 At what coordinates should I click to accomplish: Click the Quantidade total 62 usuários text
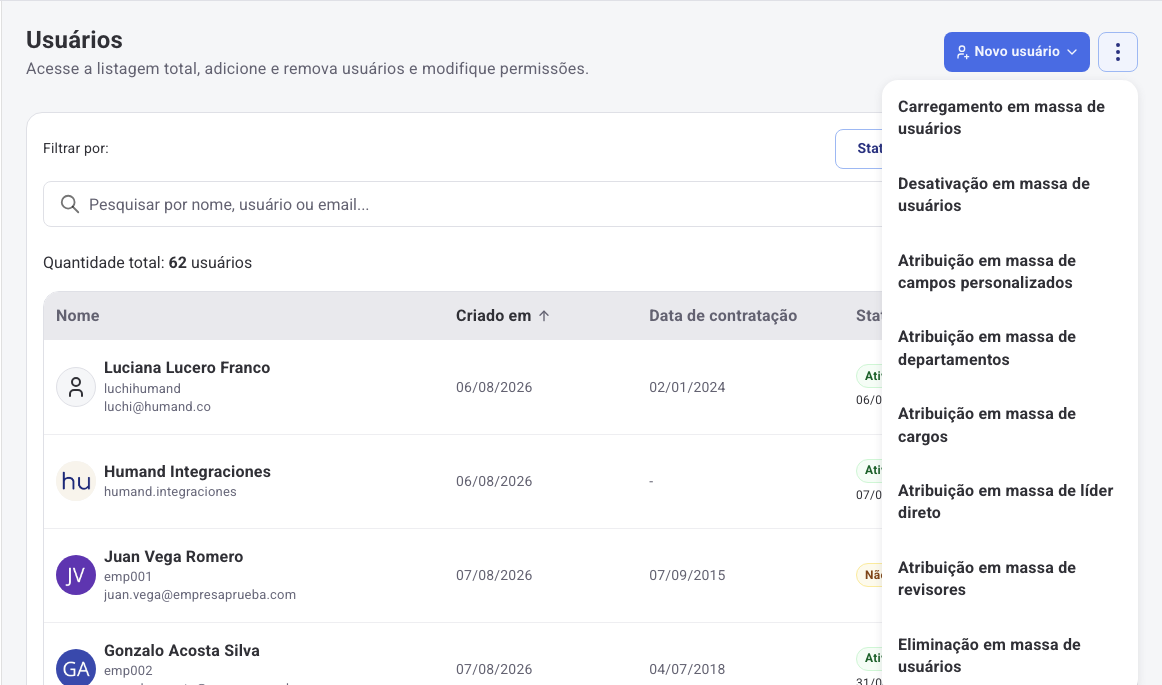point(147,263)
